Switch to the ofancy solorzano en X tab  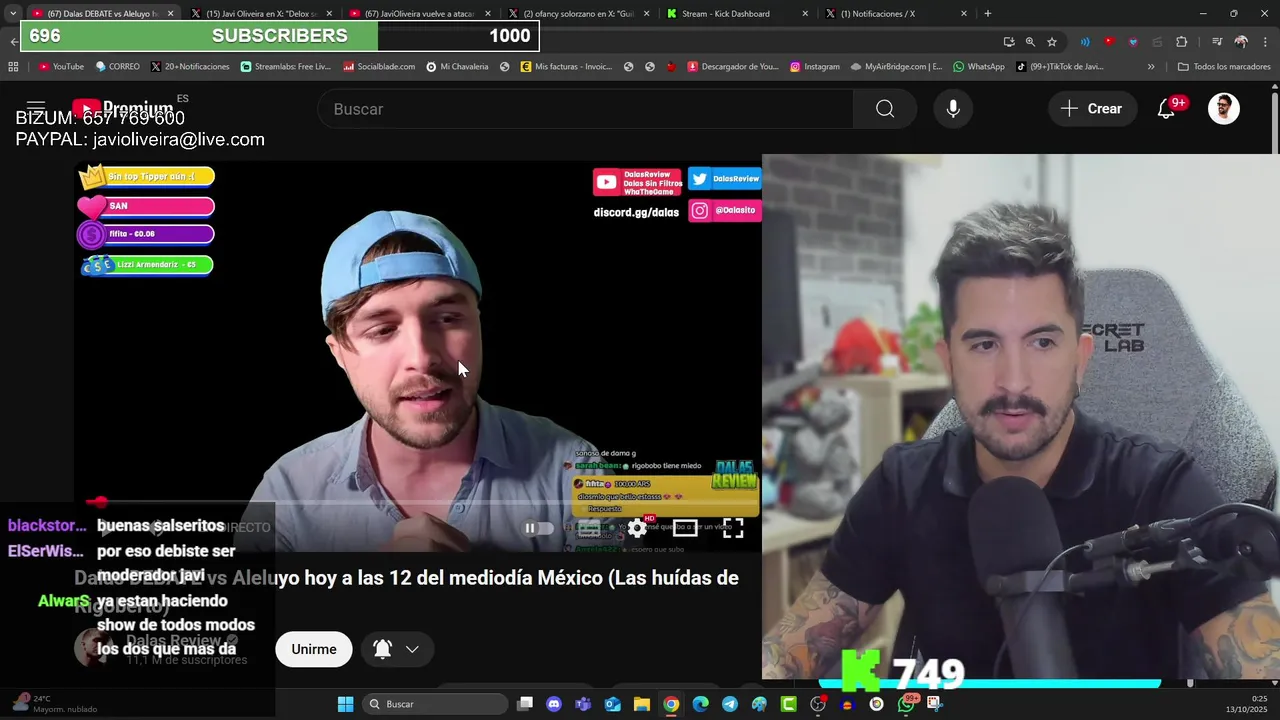578,14
